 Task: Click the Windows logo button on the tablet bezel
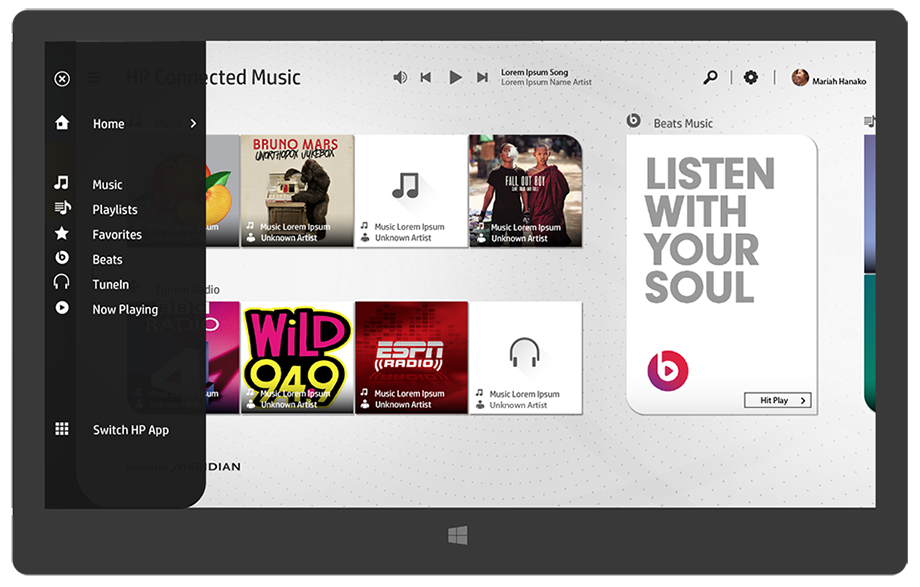pyautogui.click(x=458, y=535)
